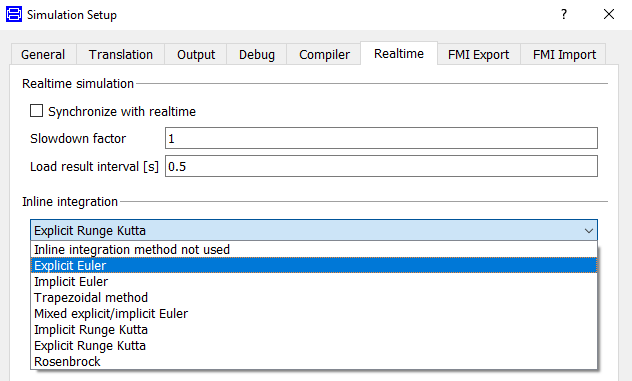632x381 pixels.
Task: Pick the Trapezoidal method option
Action: click(x=314, y=298)
